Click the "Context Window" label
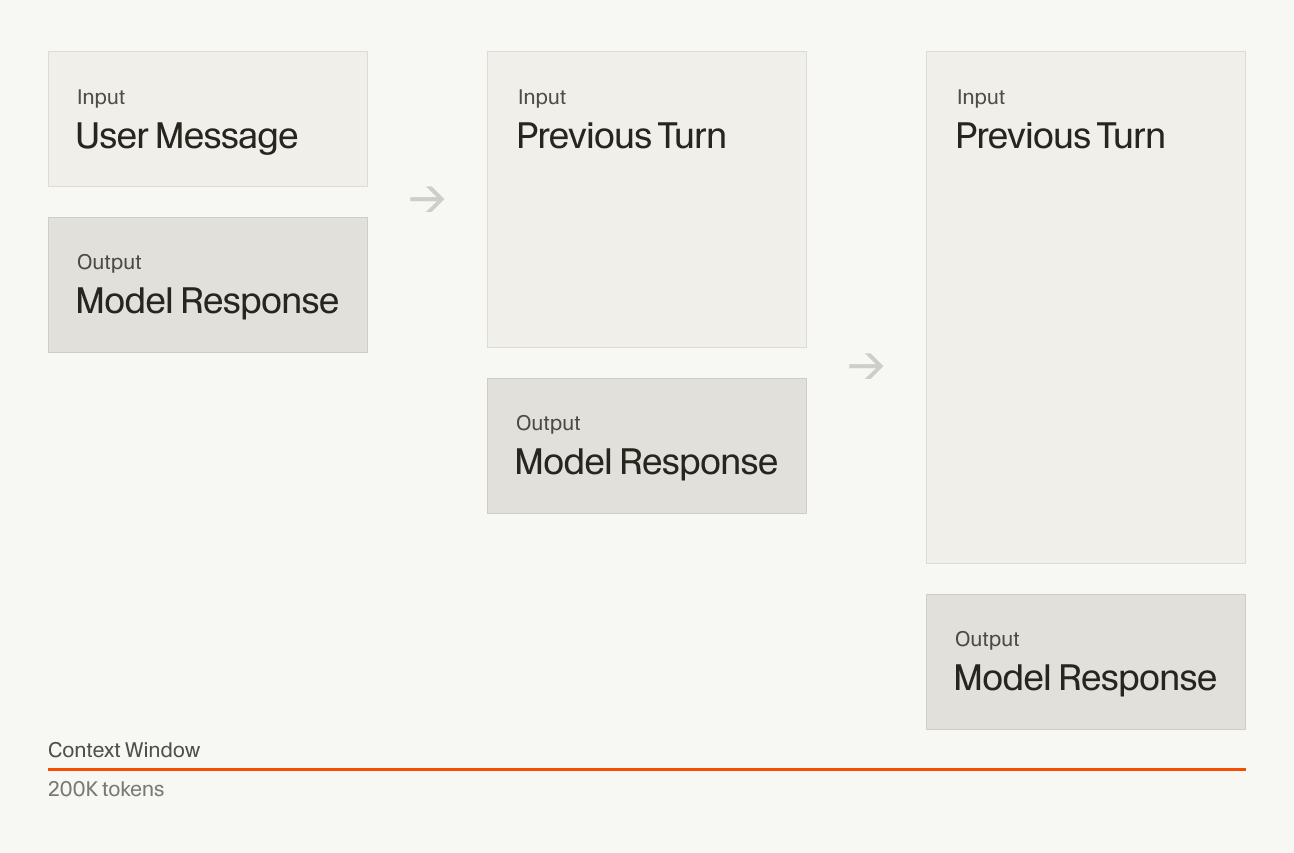This screenshot has height=853, width=1294. coord(124,750)
